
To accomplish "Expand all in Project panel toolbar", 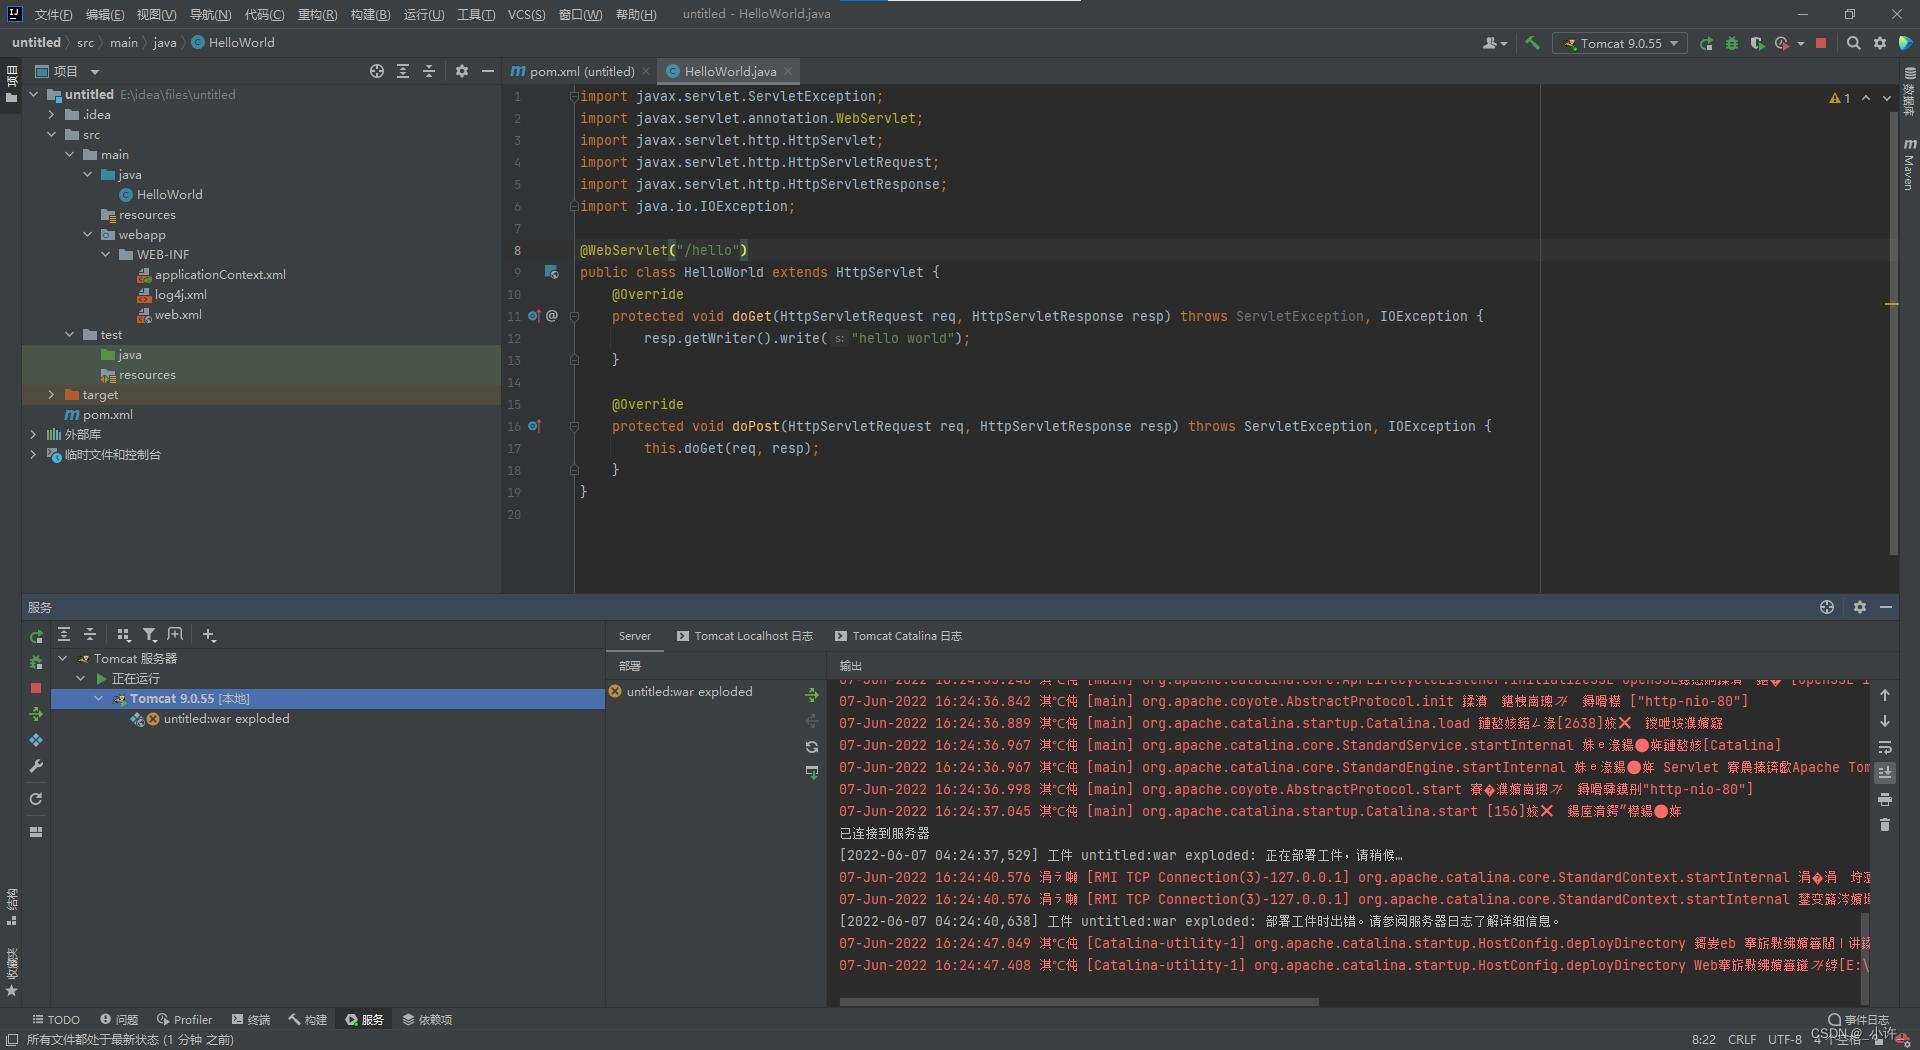I will pos(403,71).
